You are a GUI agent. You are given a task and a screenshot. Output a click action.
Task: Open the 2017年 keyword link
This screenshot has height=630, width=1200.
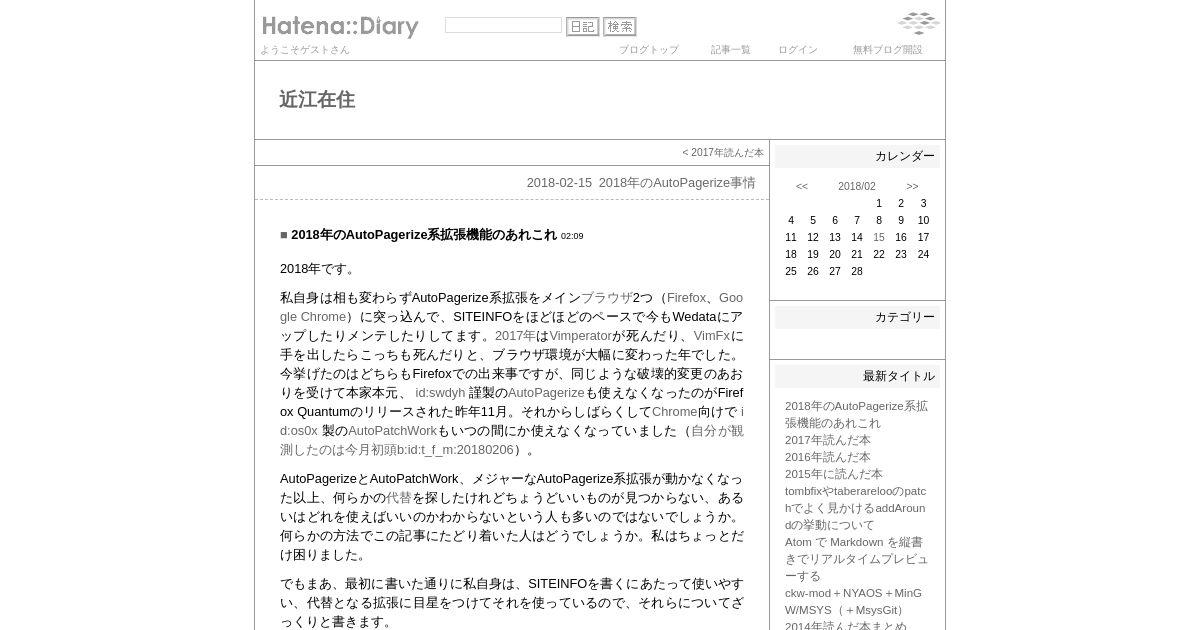tap(515, 336)
